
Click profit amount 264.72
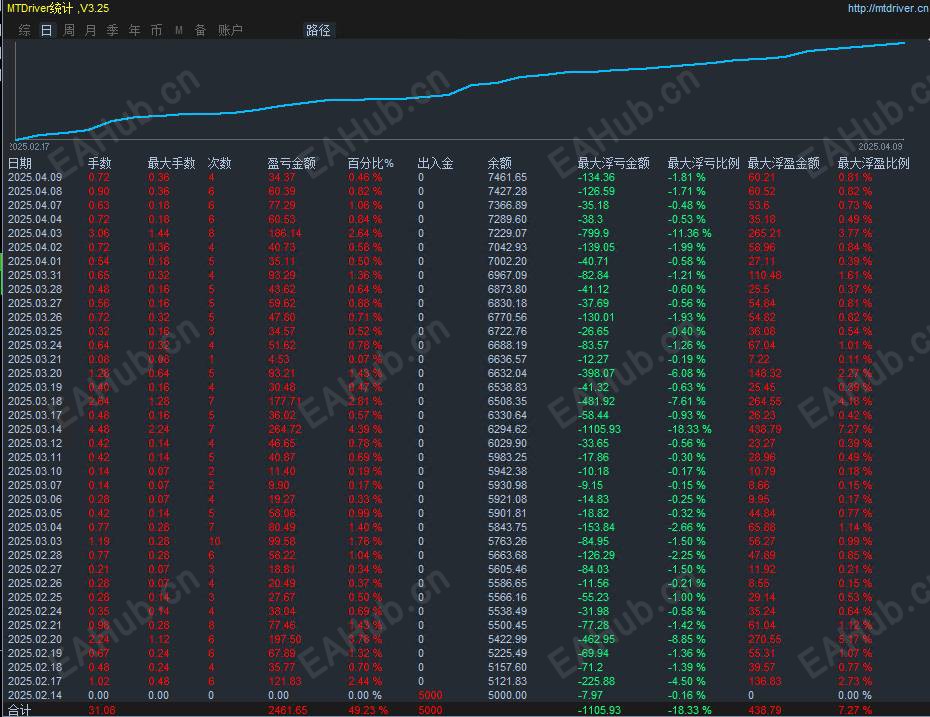(285, 429)
